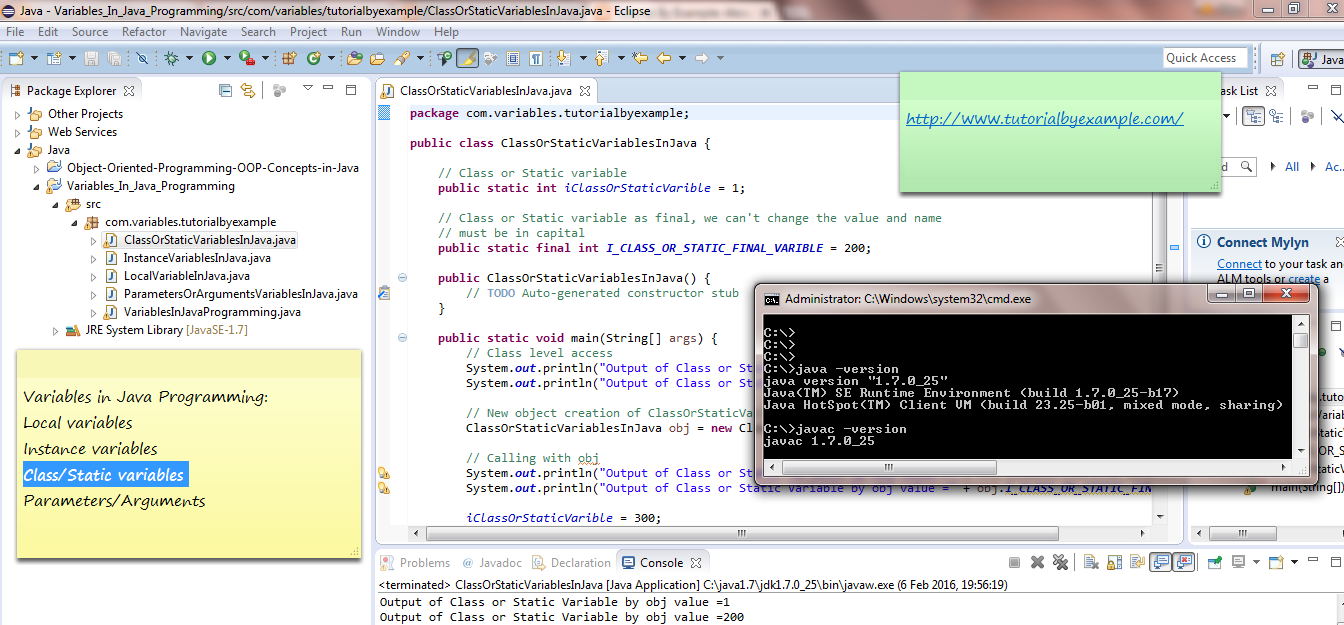Open the New wizard dropdown arrow

click(x=34, y=58)
